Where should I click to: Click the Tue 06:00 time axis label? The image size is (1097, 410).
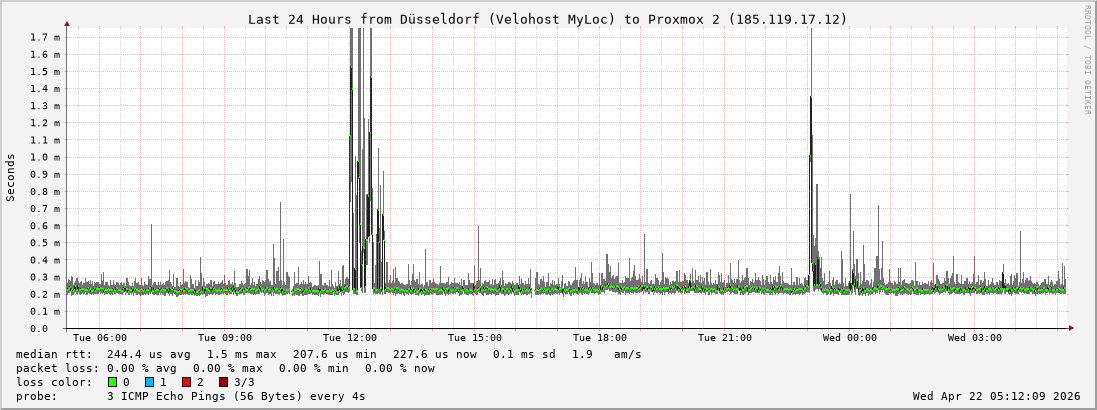(x=100, y=338)
